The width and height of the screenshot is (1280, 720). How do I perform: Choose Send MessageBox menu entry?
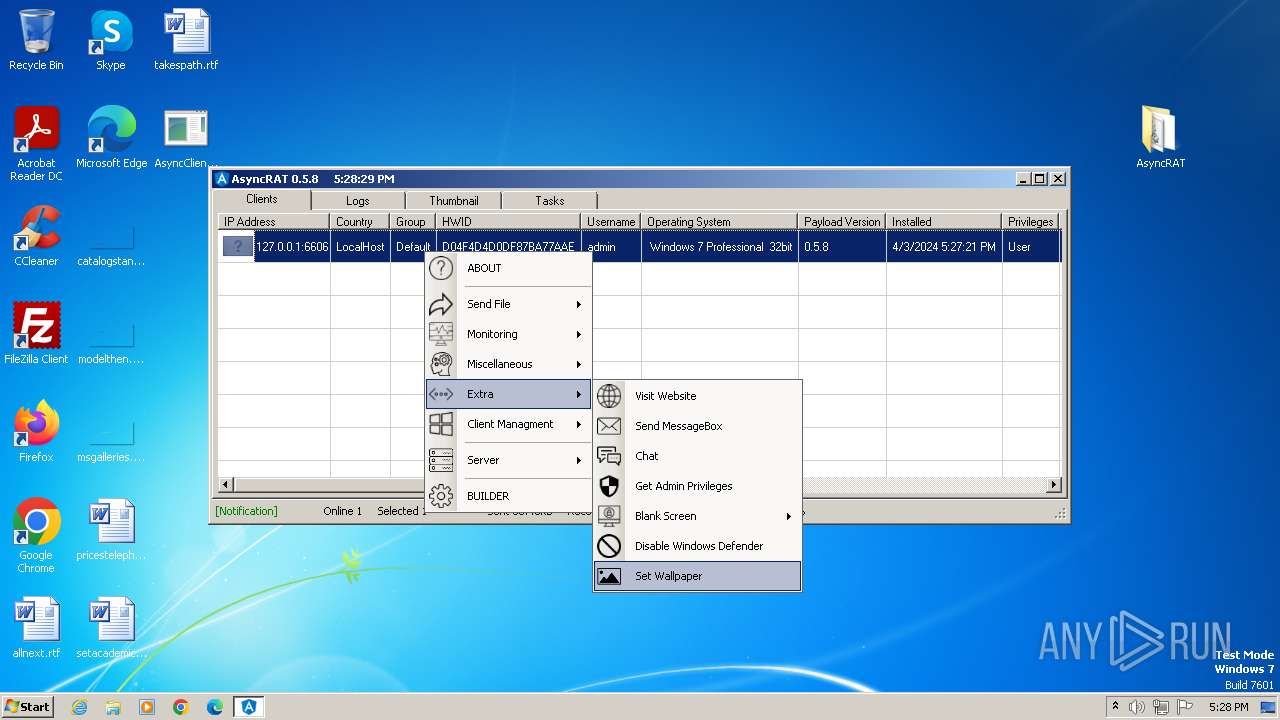pos(698,426)
